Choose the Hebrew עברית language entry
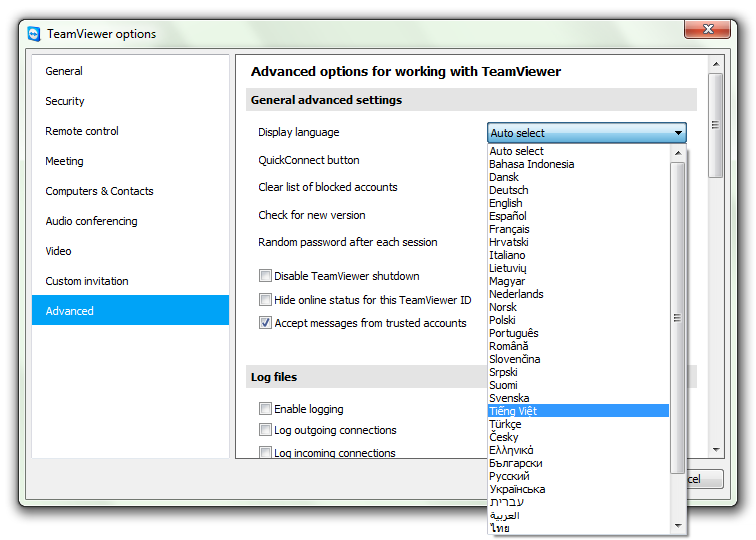Screen dimensions: 756x540 tap(579, 502)
